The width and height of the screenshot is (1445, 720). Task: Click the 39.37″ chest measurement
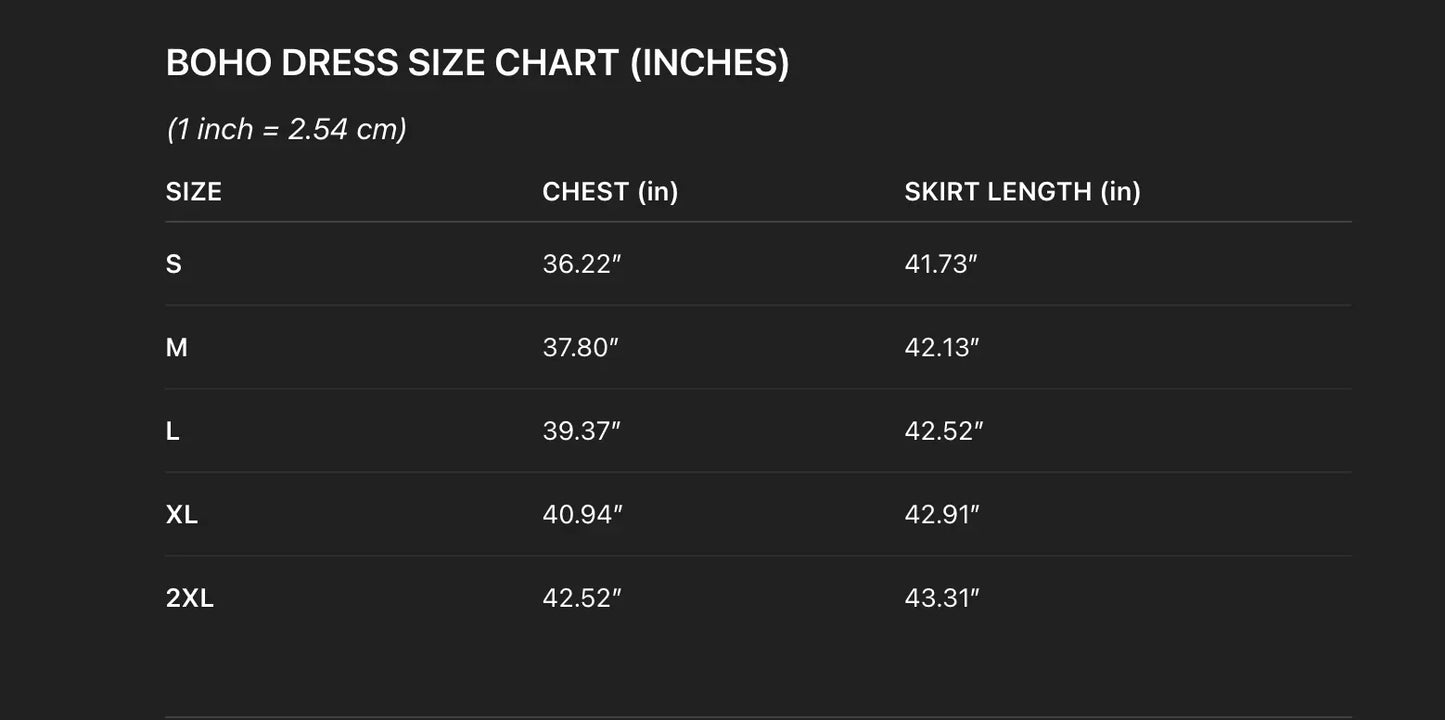(581, 431)
